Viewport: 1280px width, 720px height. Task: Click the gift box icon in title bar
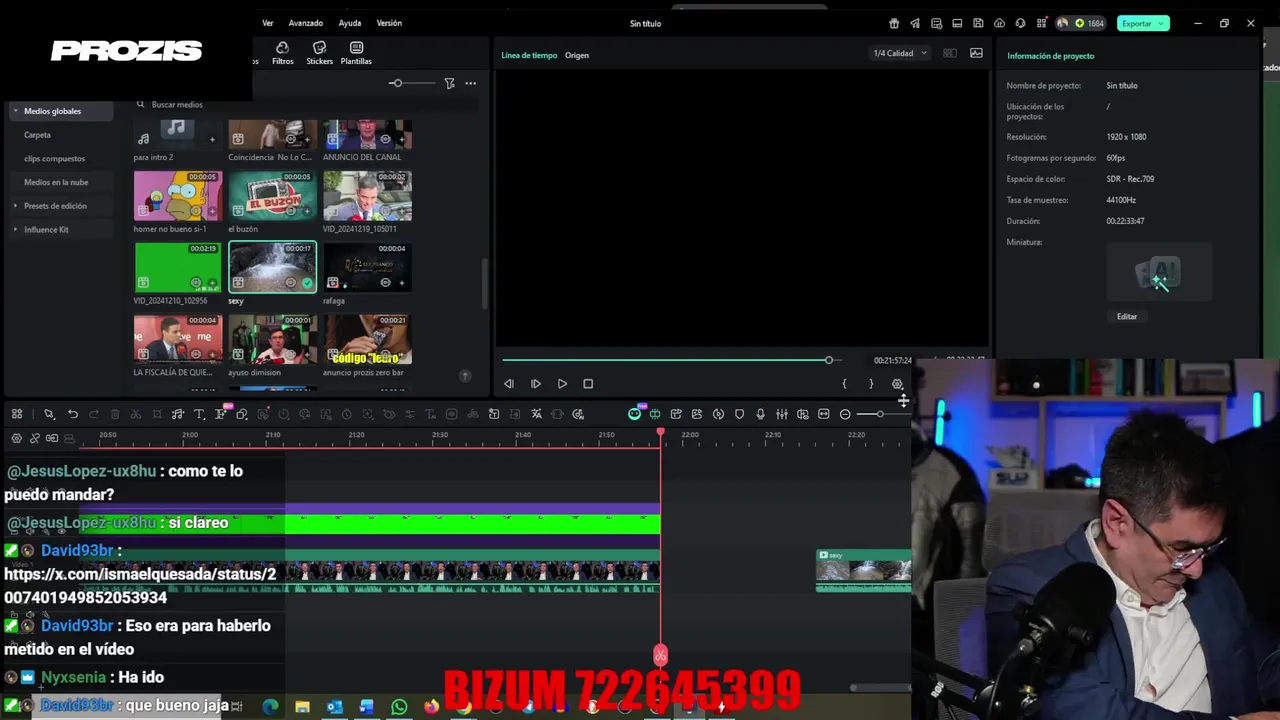894,23
